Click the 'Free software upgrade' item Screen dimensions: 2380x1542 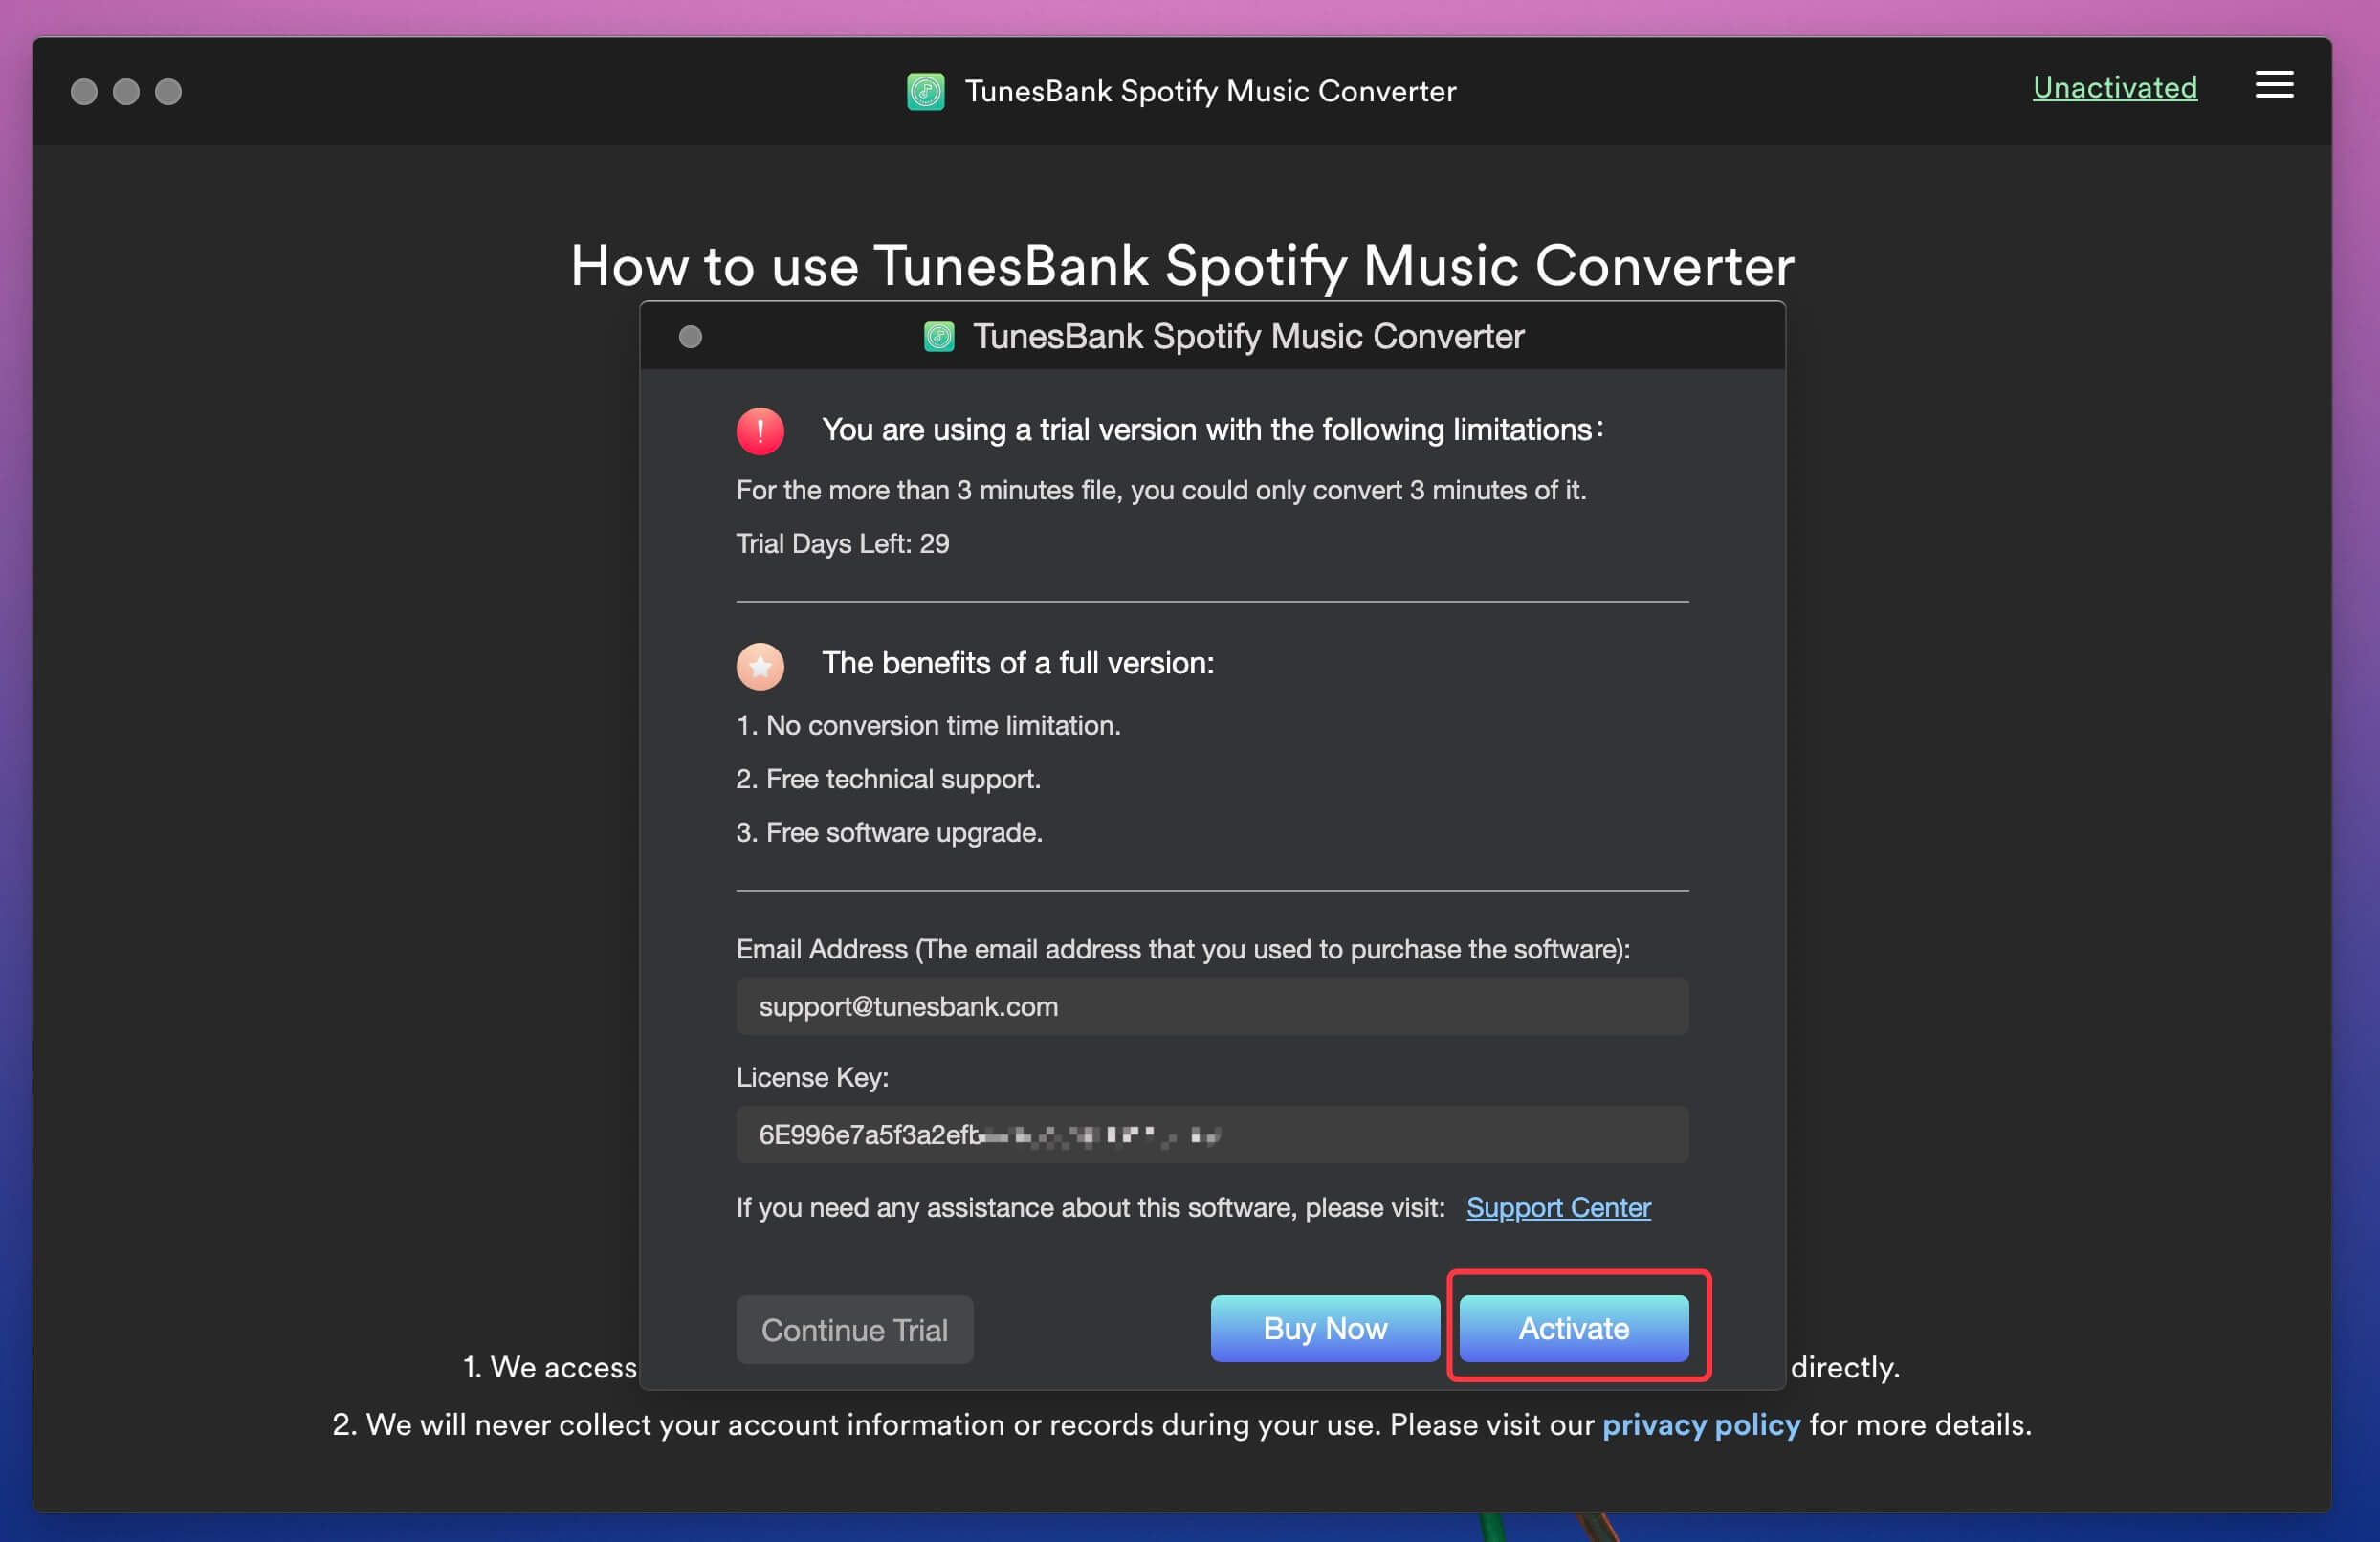[889, 832]
